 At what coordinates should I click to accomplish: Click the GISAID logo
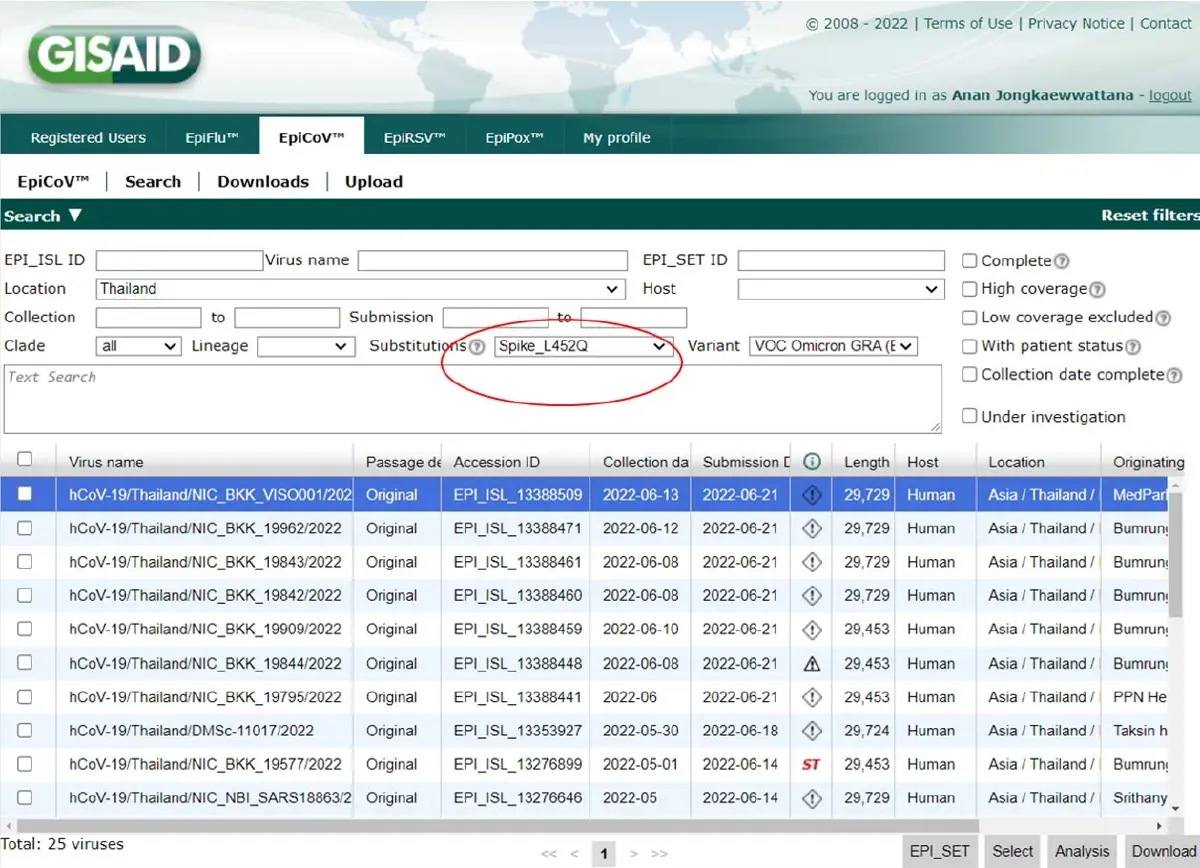point(113,55)
